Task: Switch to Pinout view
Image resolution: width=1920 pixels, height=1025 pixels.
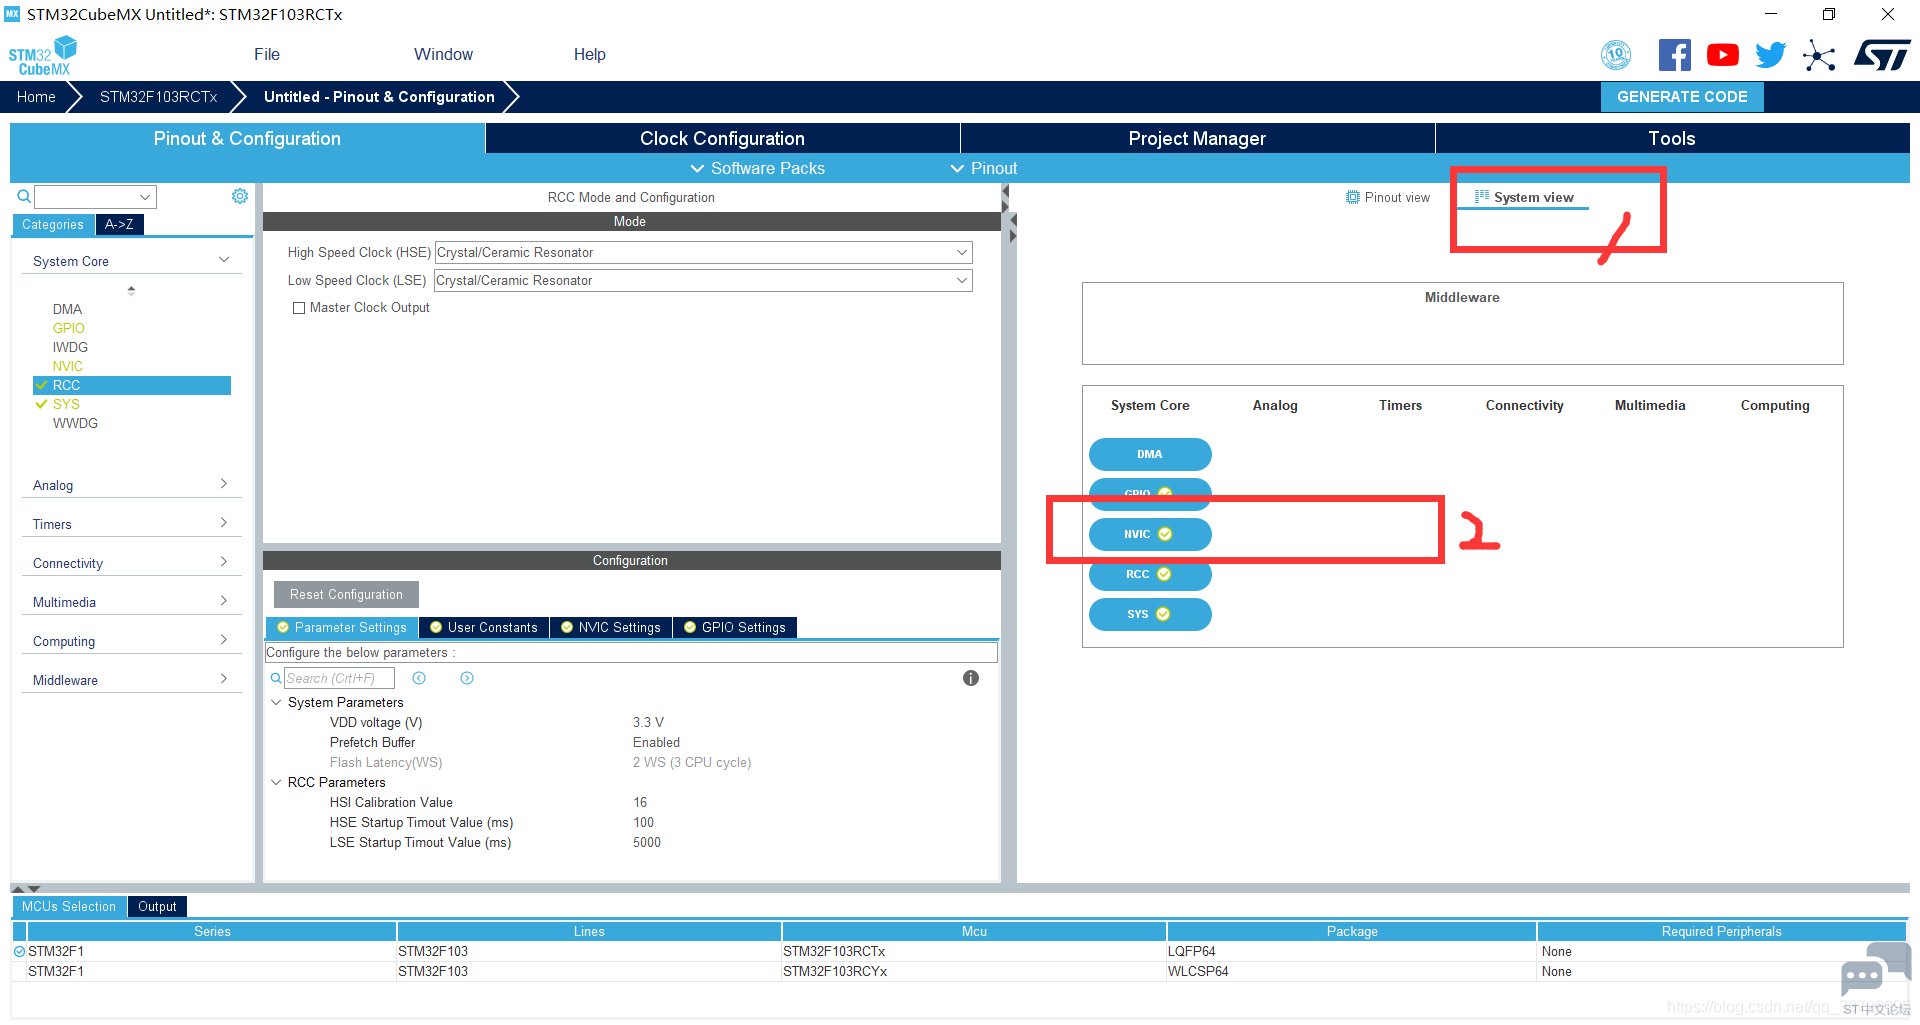Action: tap(1388, 197)
